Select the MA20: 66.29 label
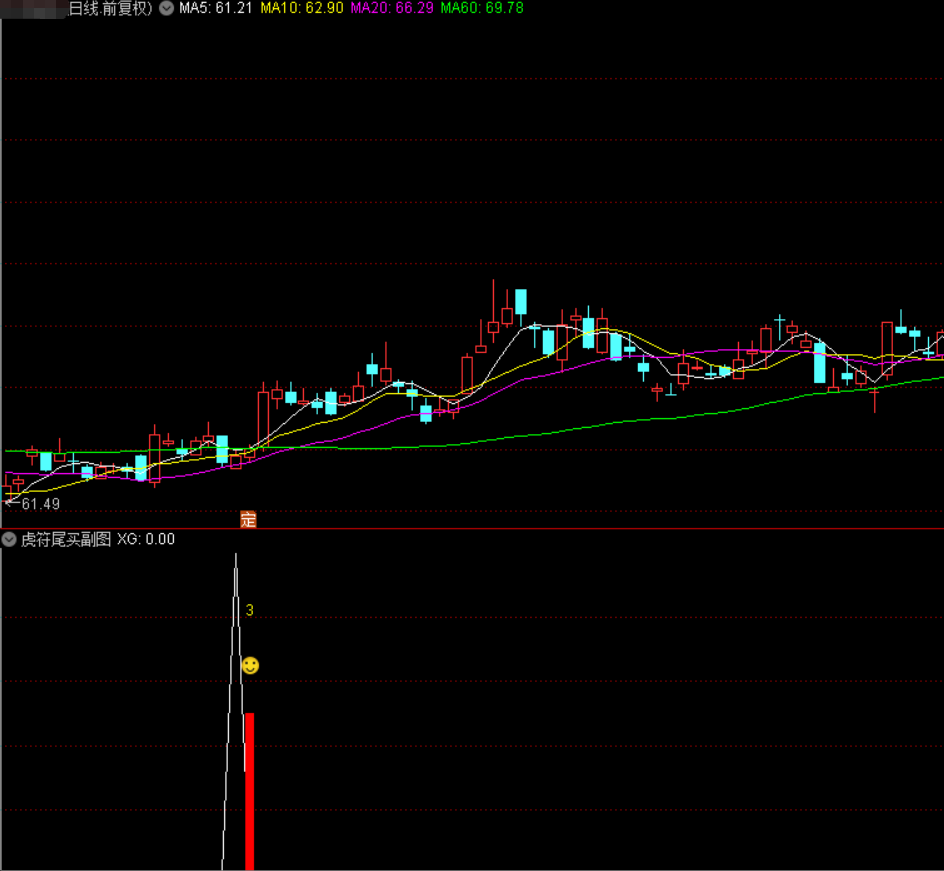The width and height of the screenshot is (944, 871). coord(392,8)
